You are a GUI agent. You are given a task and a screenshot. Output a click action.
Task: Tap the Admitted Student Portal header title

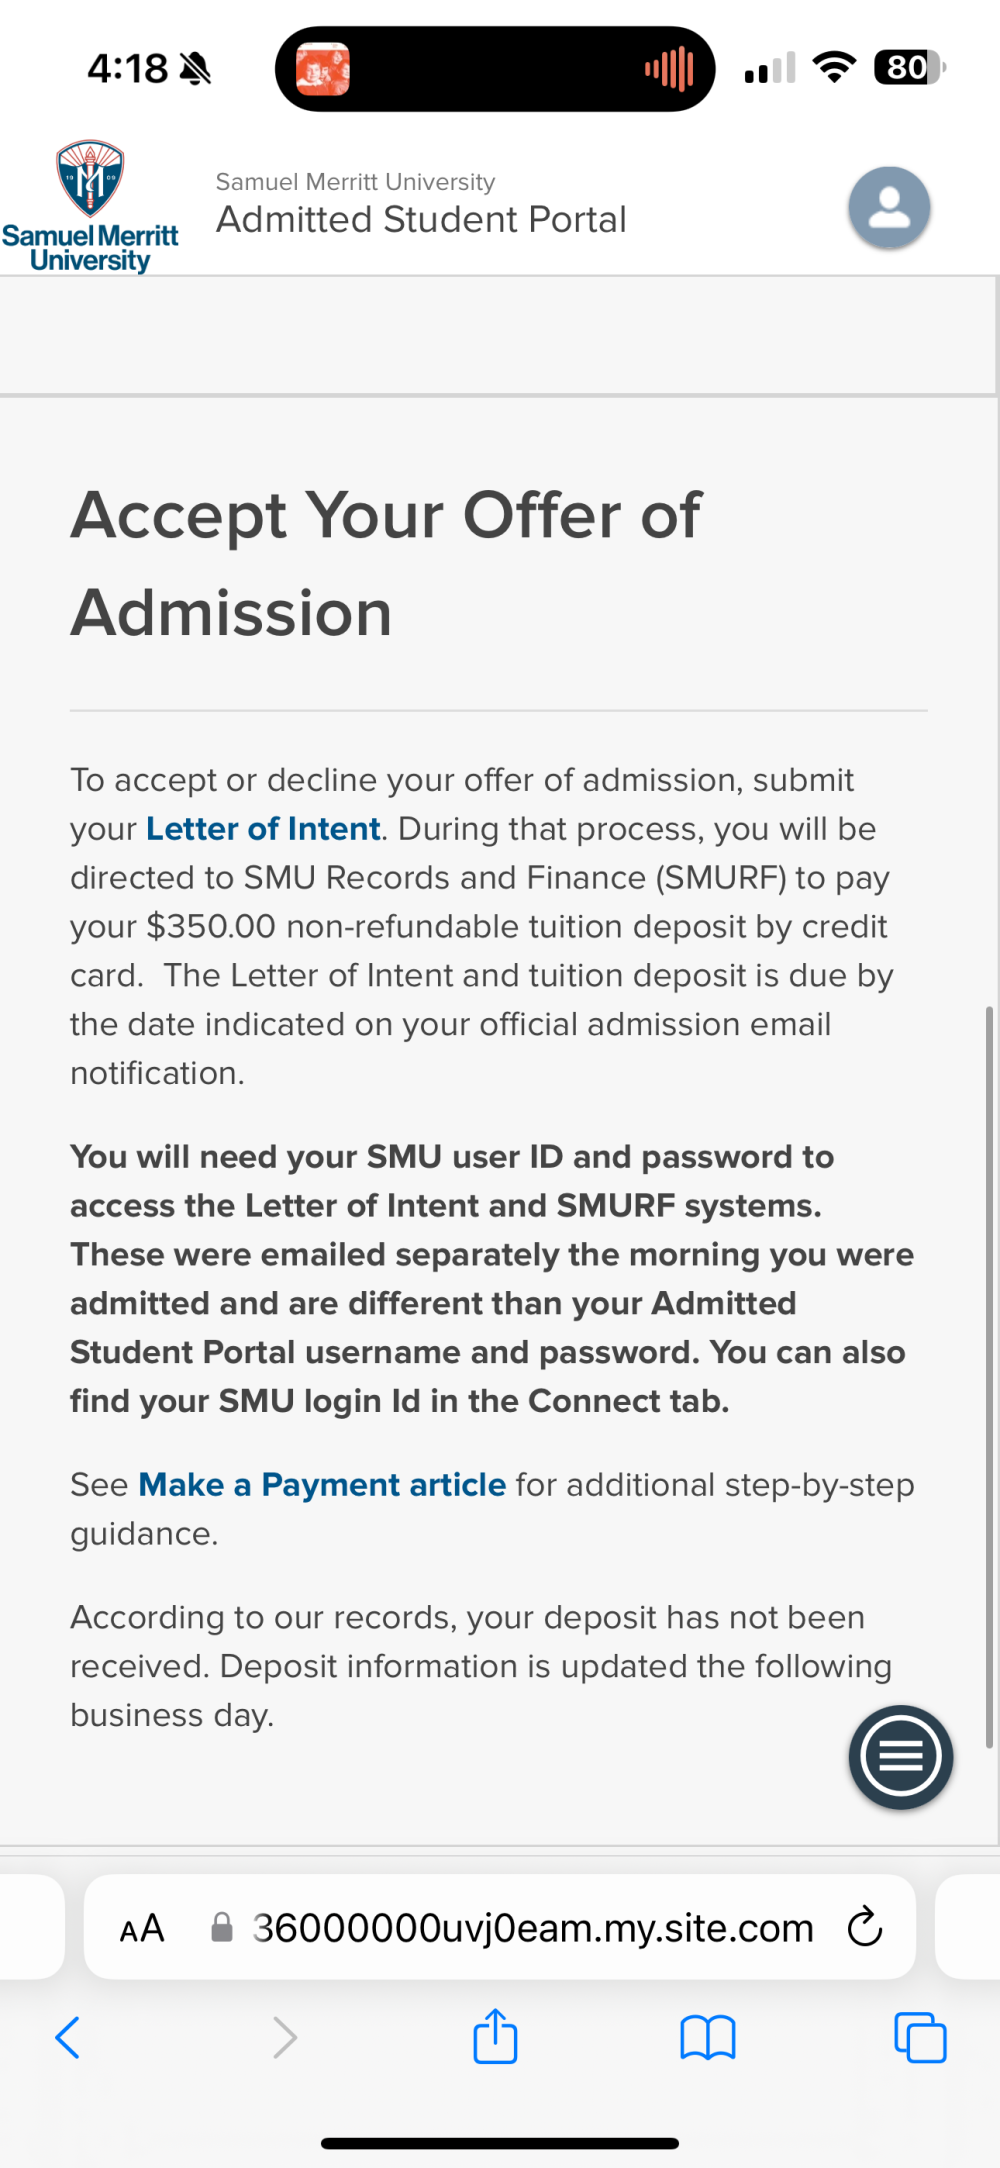coord(421,219)
